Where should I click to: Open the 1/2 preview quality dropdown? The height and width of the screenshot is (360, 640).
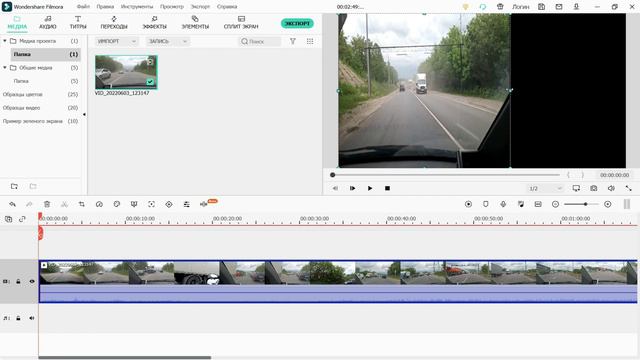(x=546, y=188)
